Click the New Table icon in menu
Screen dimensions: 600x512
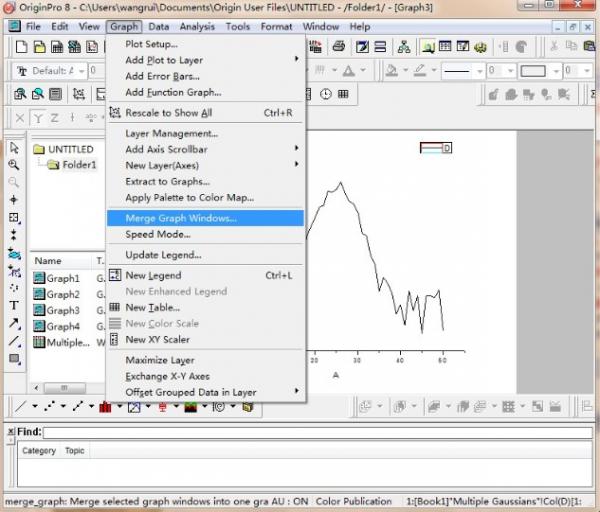click(115, 307)
